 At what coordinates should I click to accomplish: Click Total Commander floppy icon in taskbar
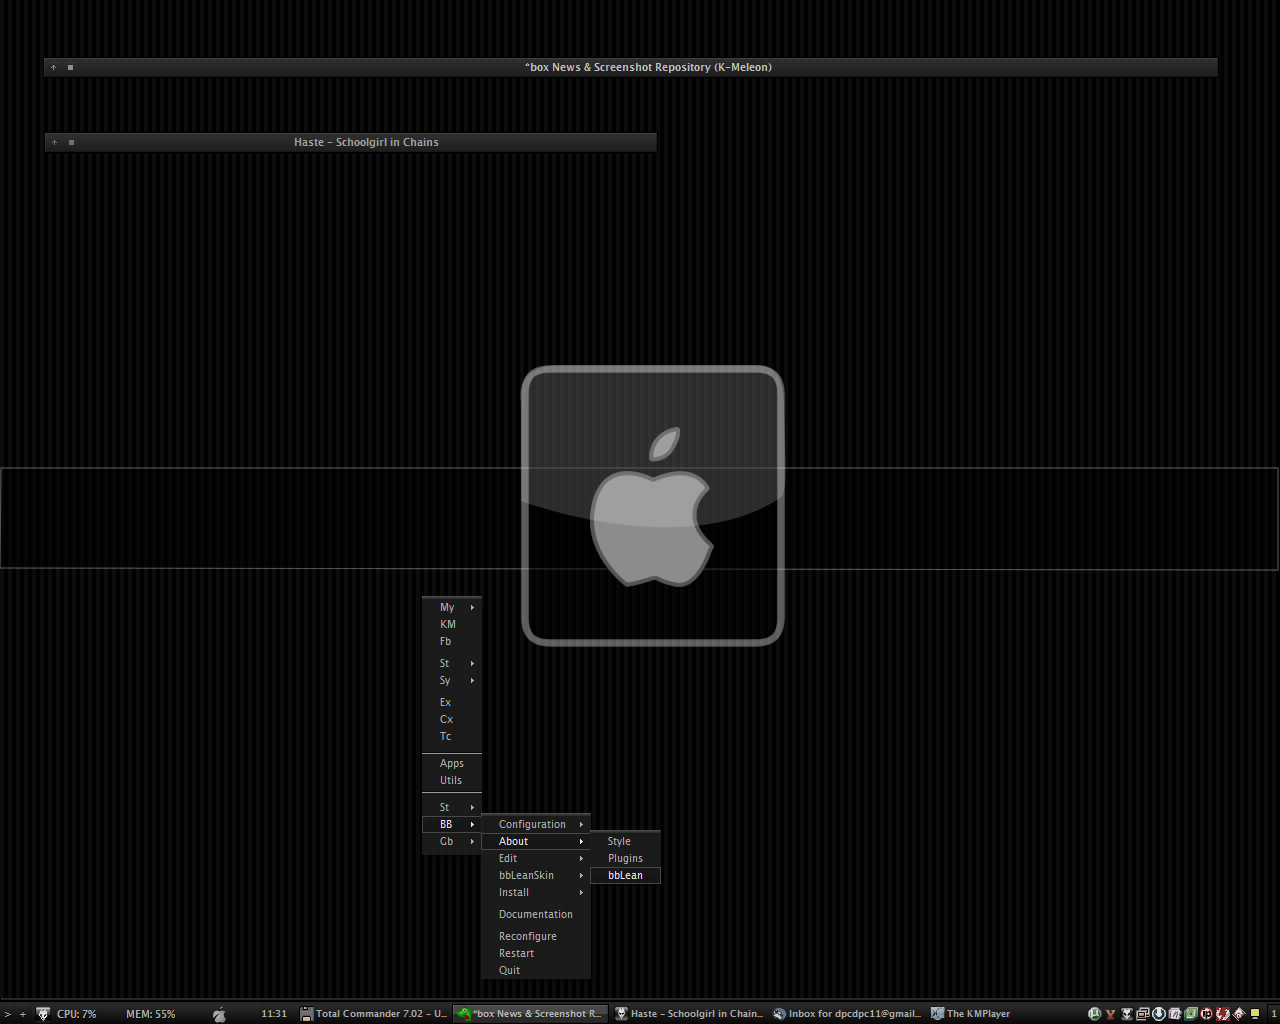(x=307, y=1013)
